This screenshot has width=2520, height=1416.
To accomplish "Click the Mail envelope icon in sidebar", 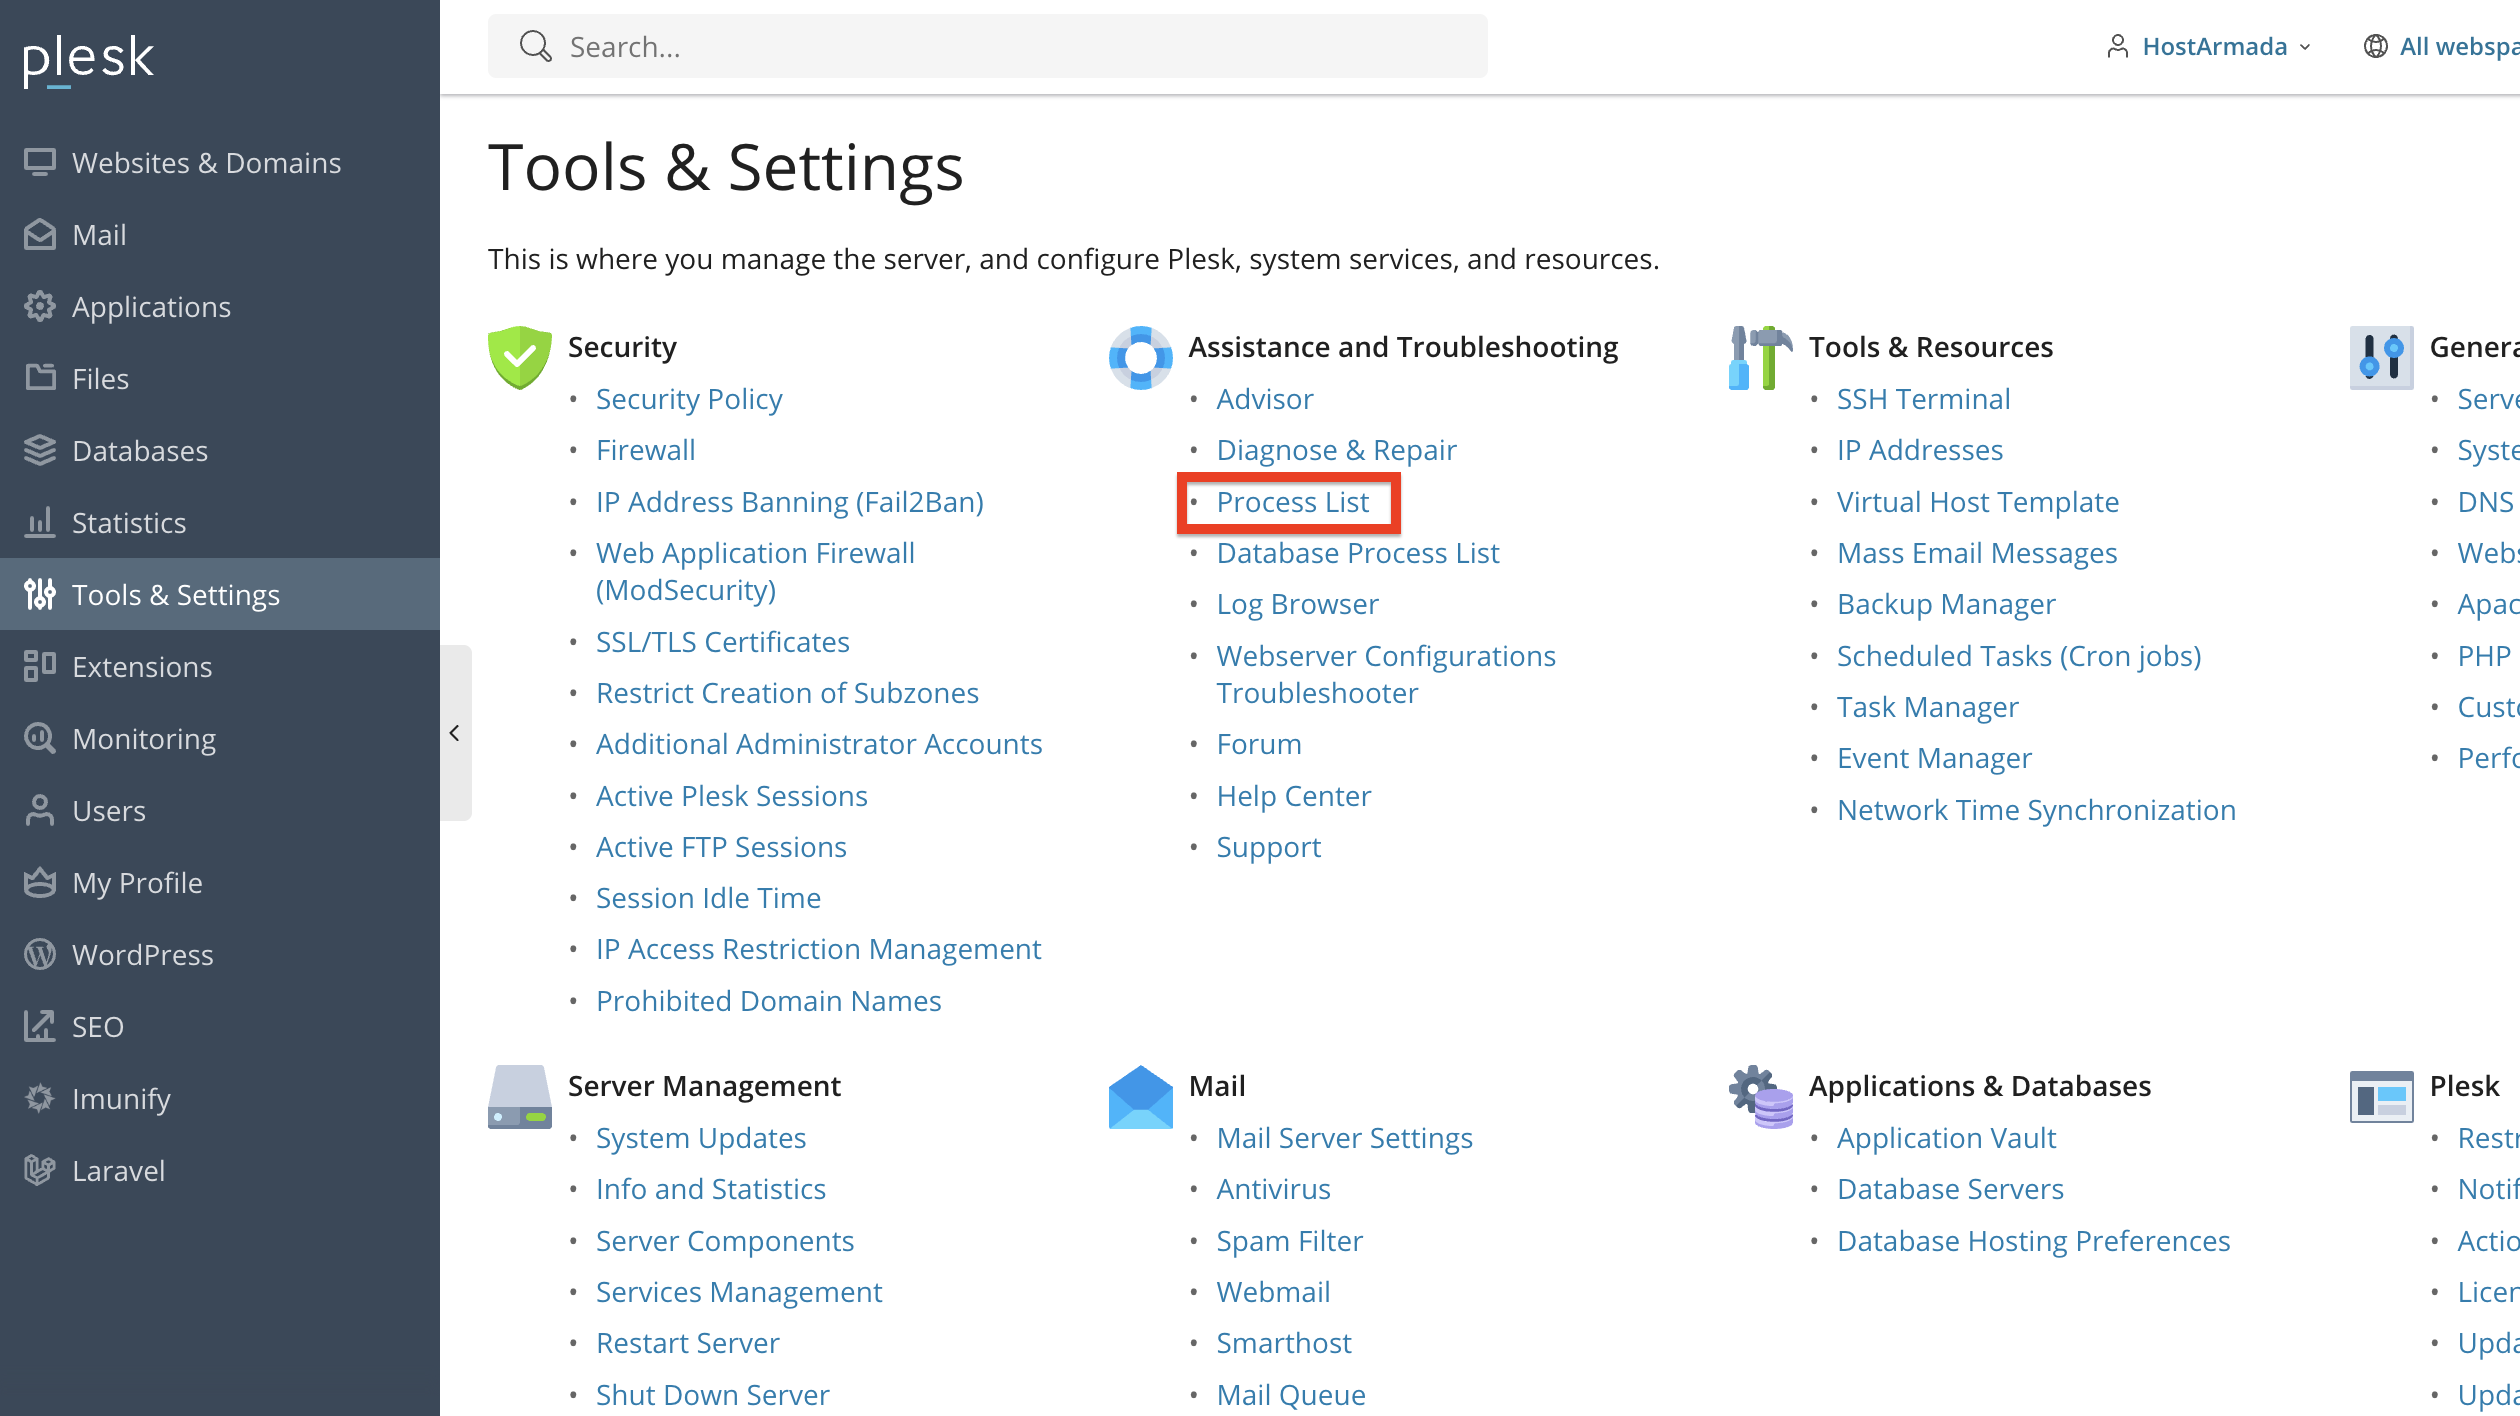I will click(x=40, y=235).
